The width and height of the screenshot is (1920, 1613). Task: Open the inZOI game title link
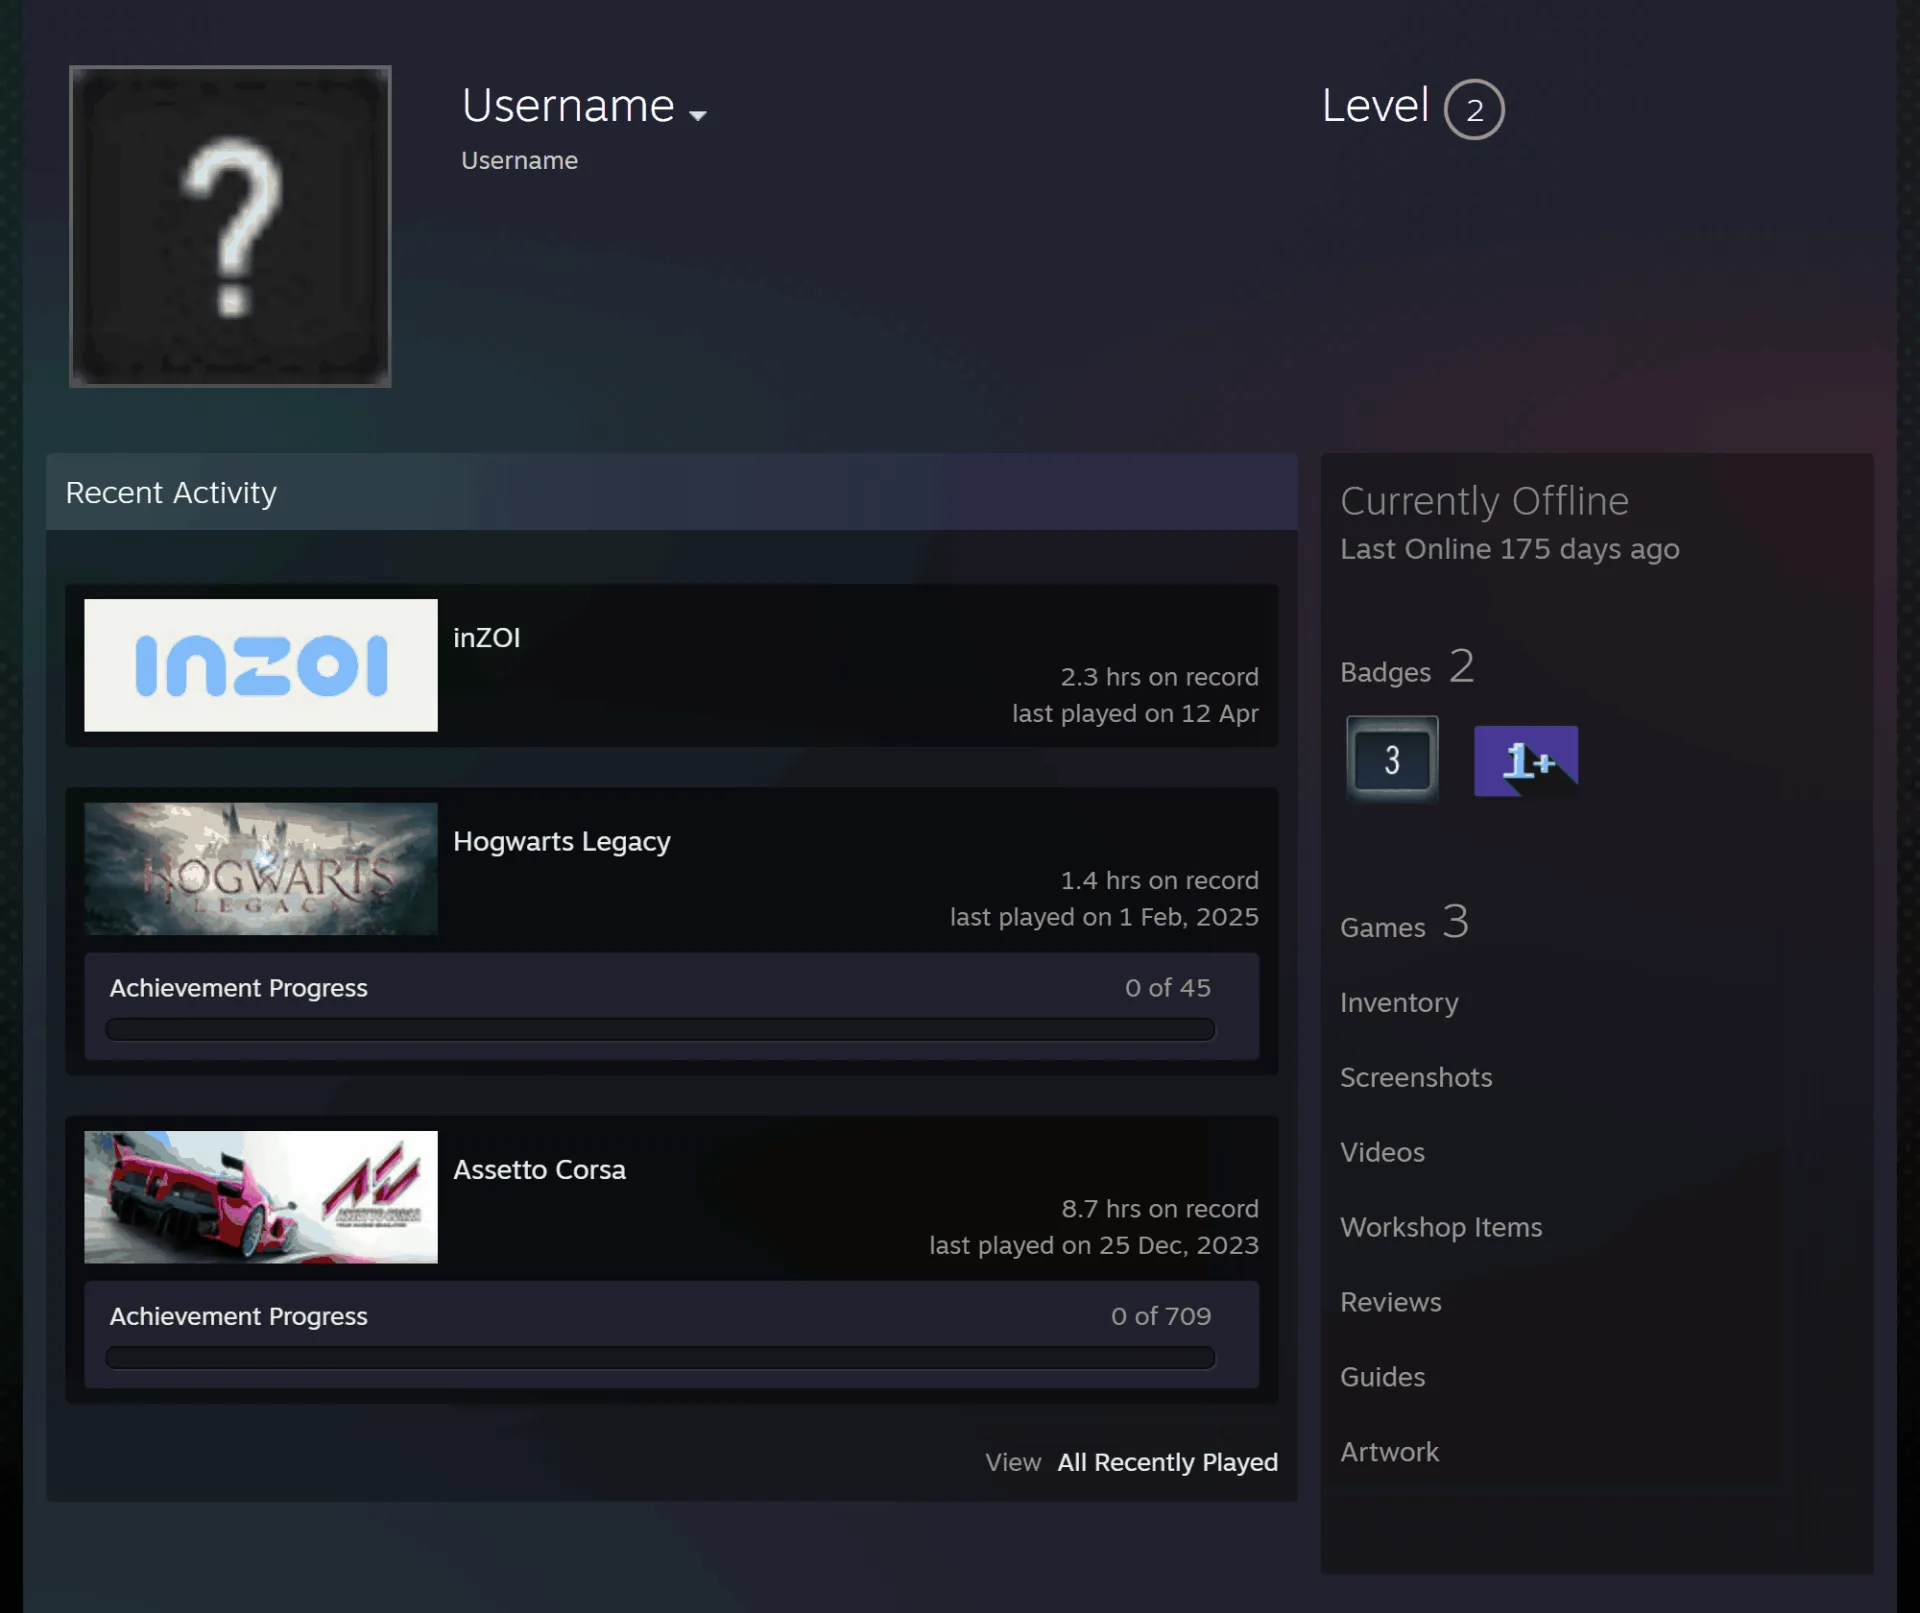487,638
